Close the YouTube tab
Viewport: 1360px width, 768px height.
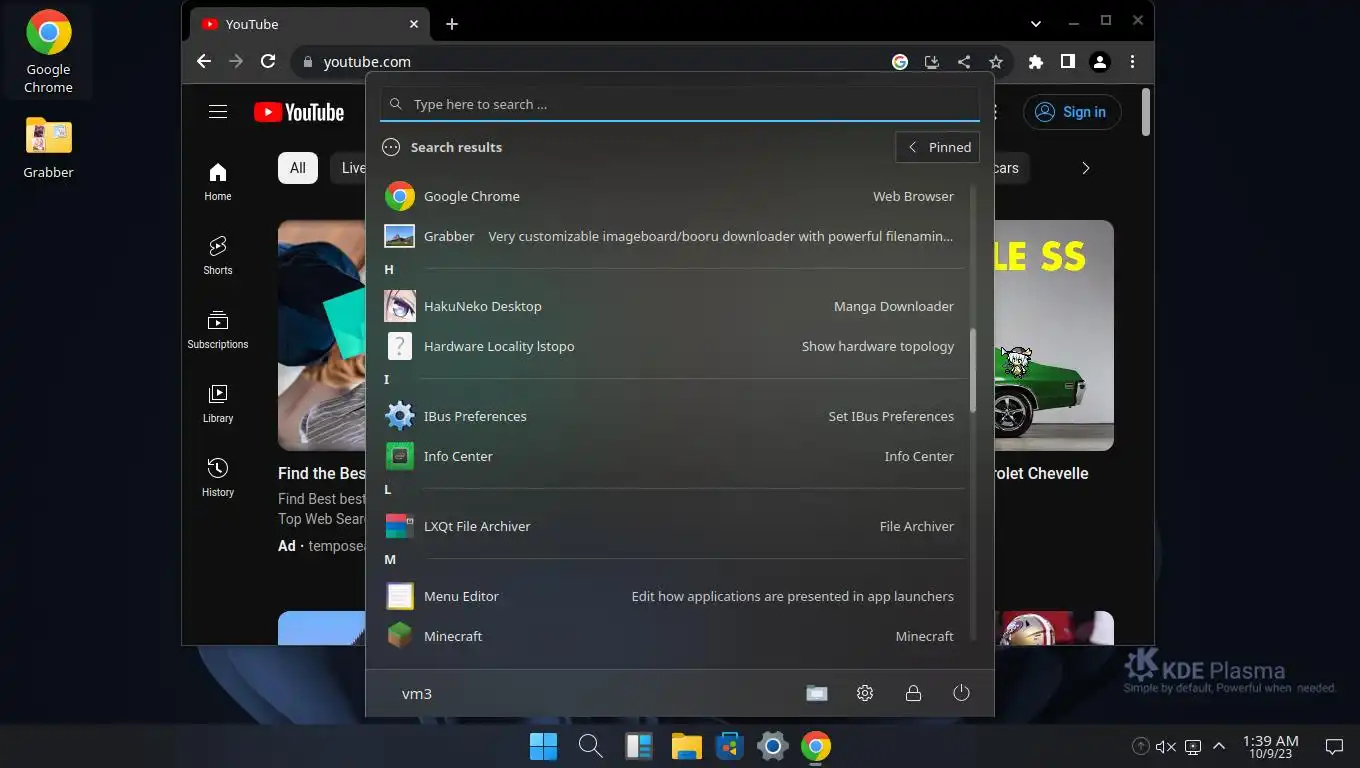click(x=414, y=24)
